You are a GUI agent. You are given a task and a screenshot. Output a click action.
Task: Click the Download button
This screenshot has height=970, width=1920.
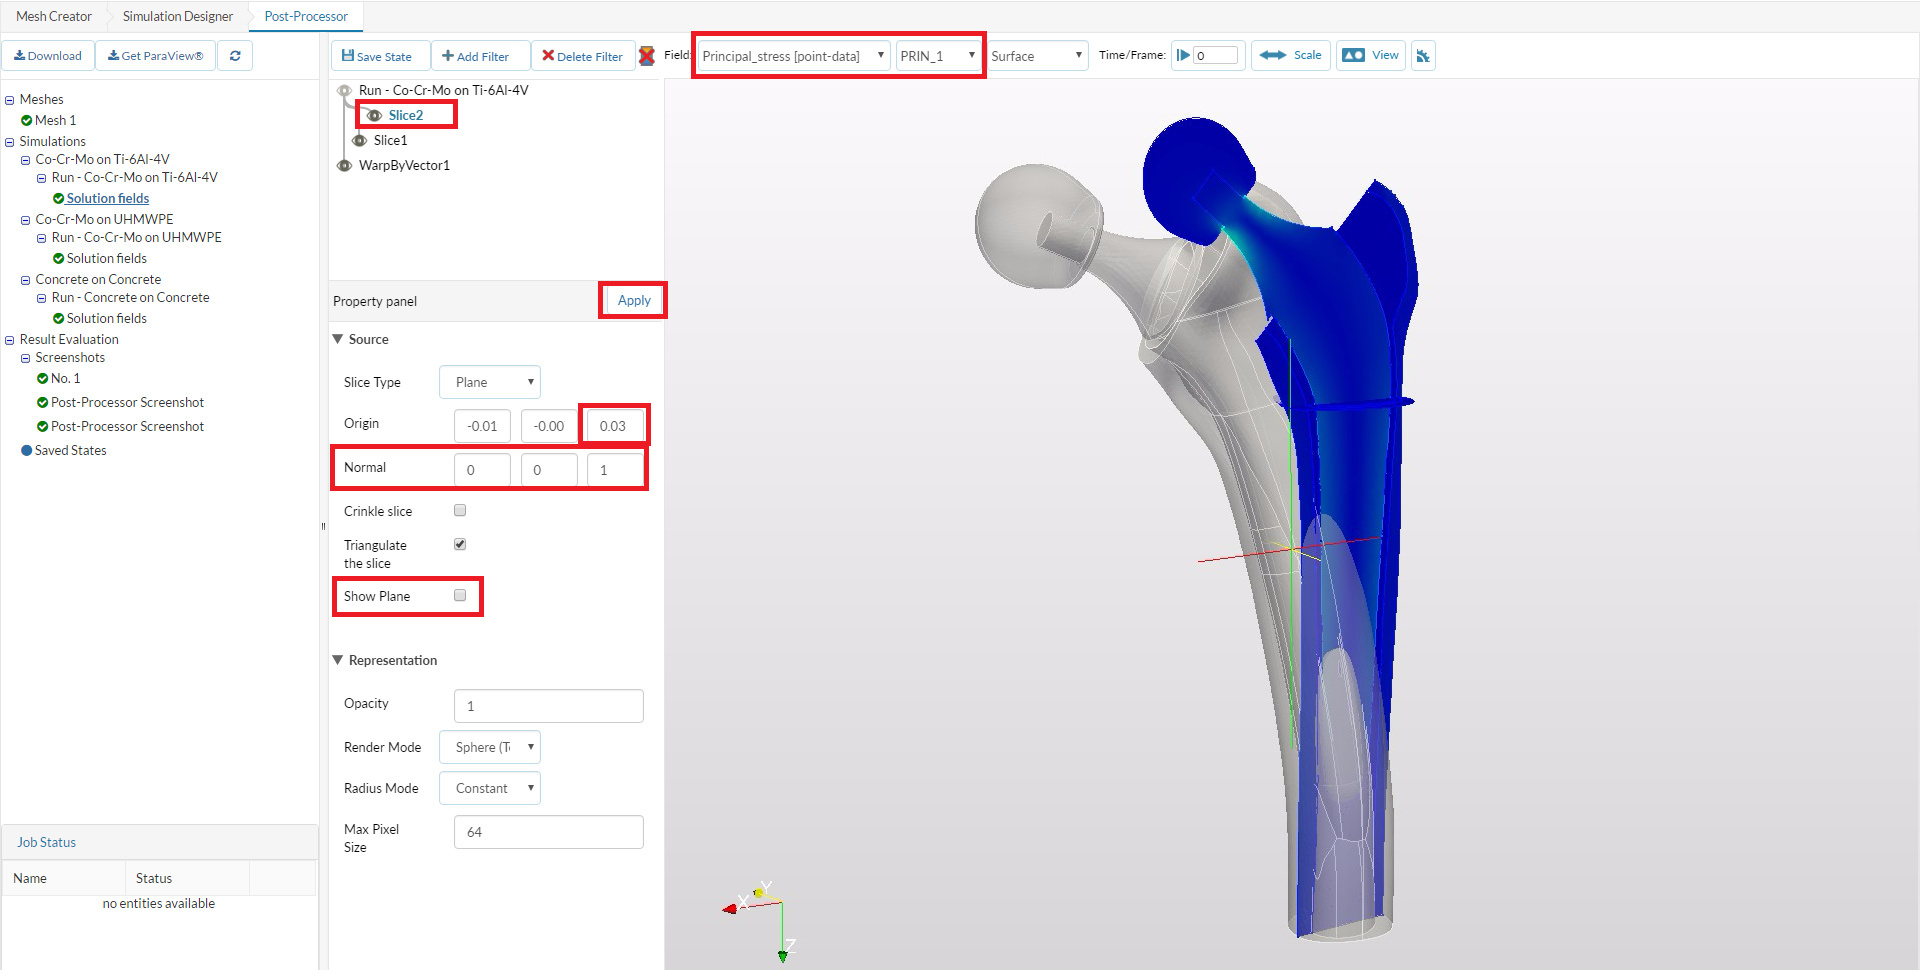pyautogui.click(x=48, y=56)
